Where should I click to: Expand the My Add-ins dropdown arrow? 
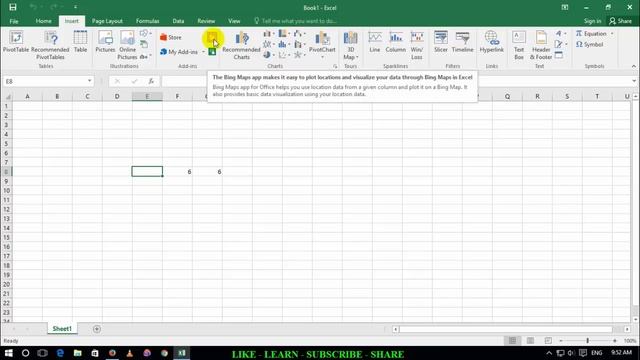pos(203,52)
